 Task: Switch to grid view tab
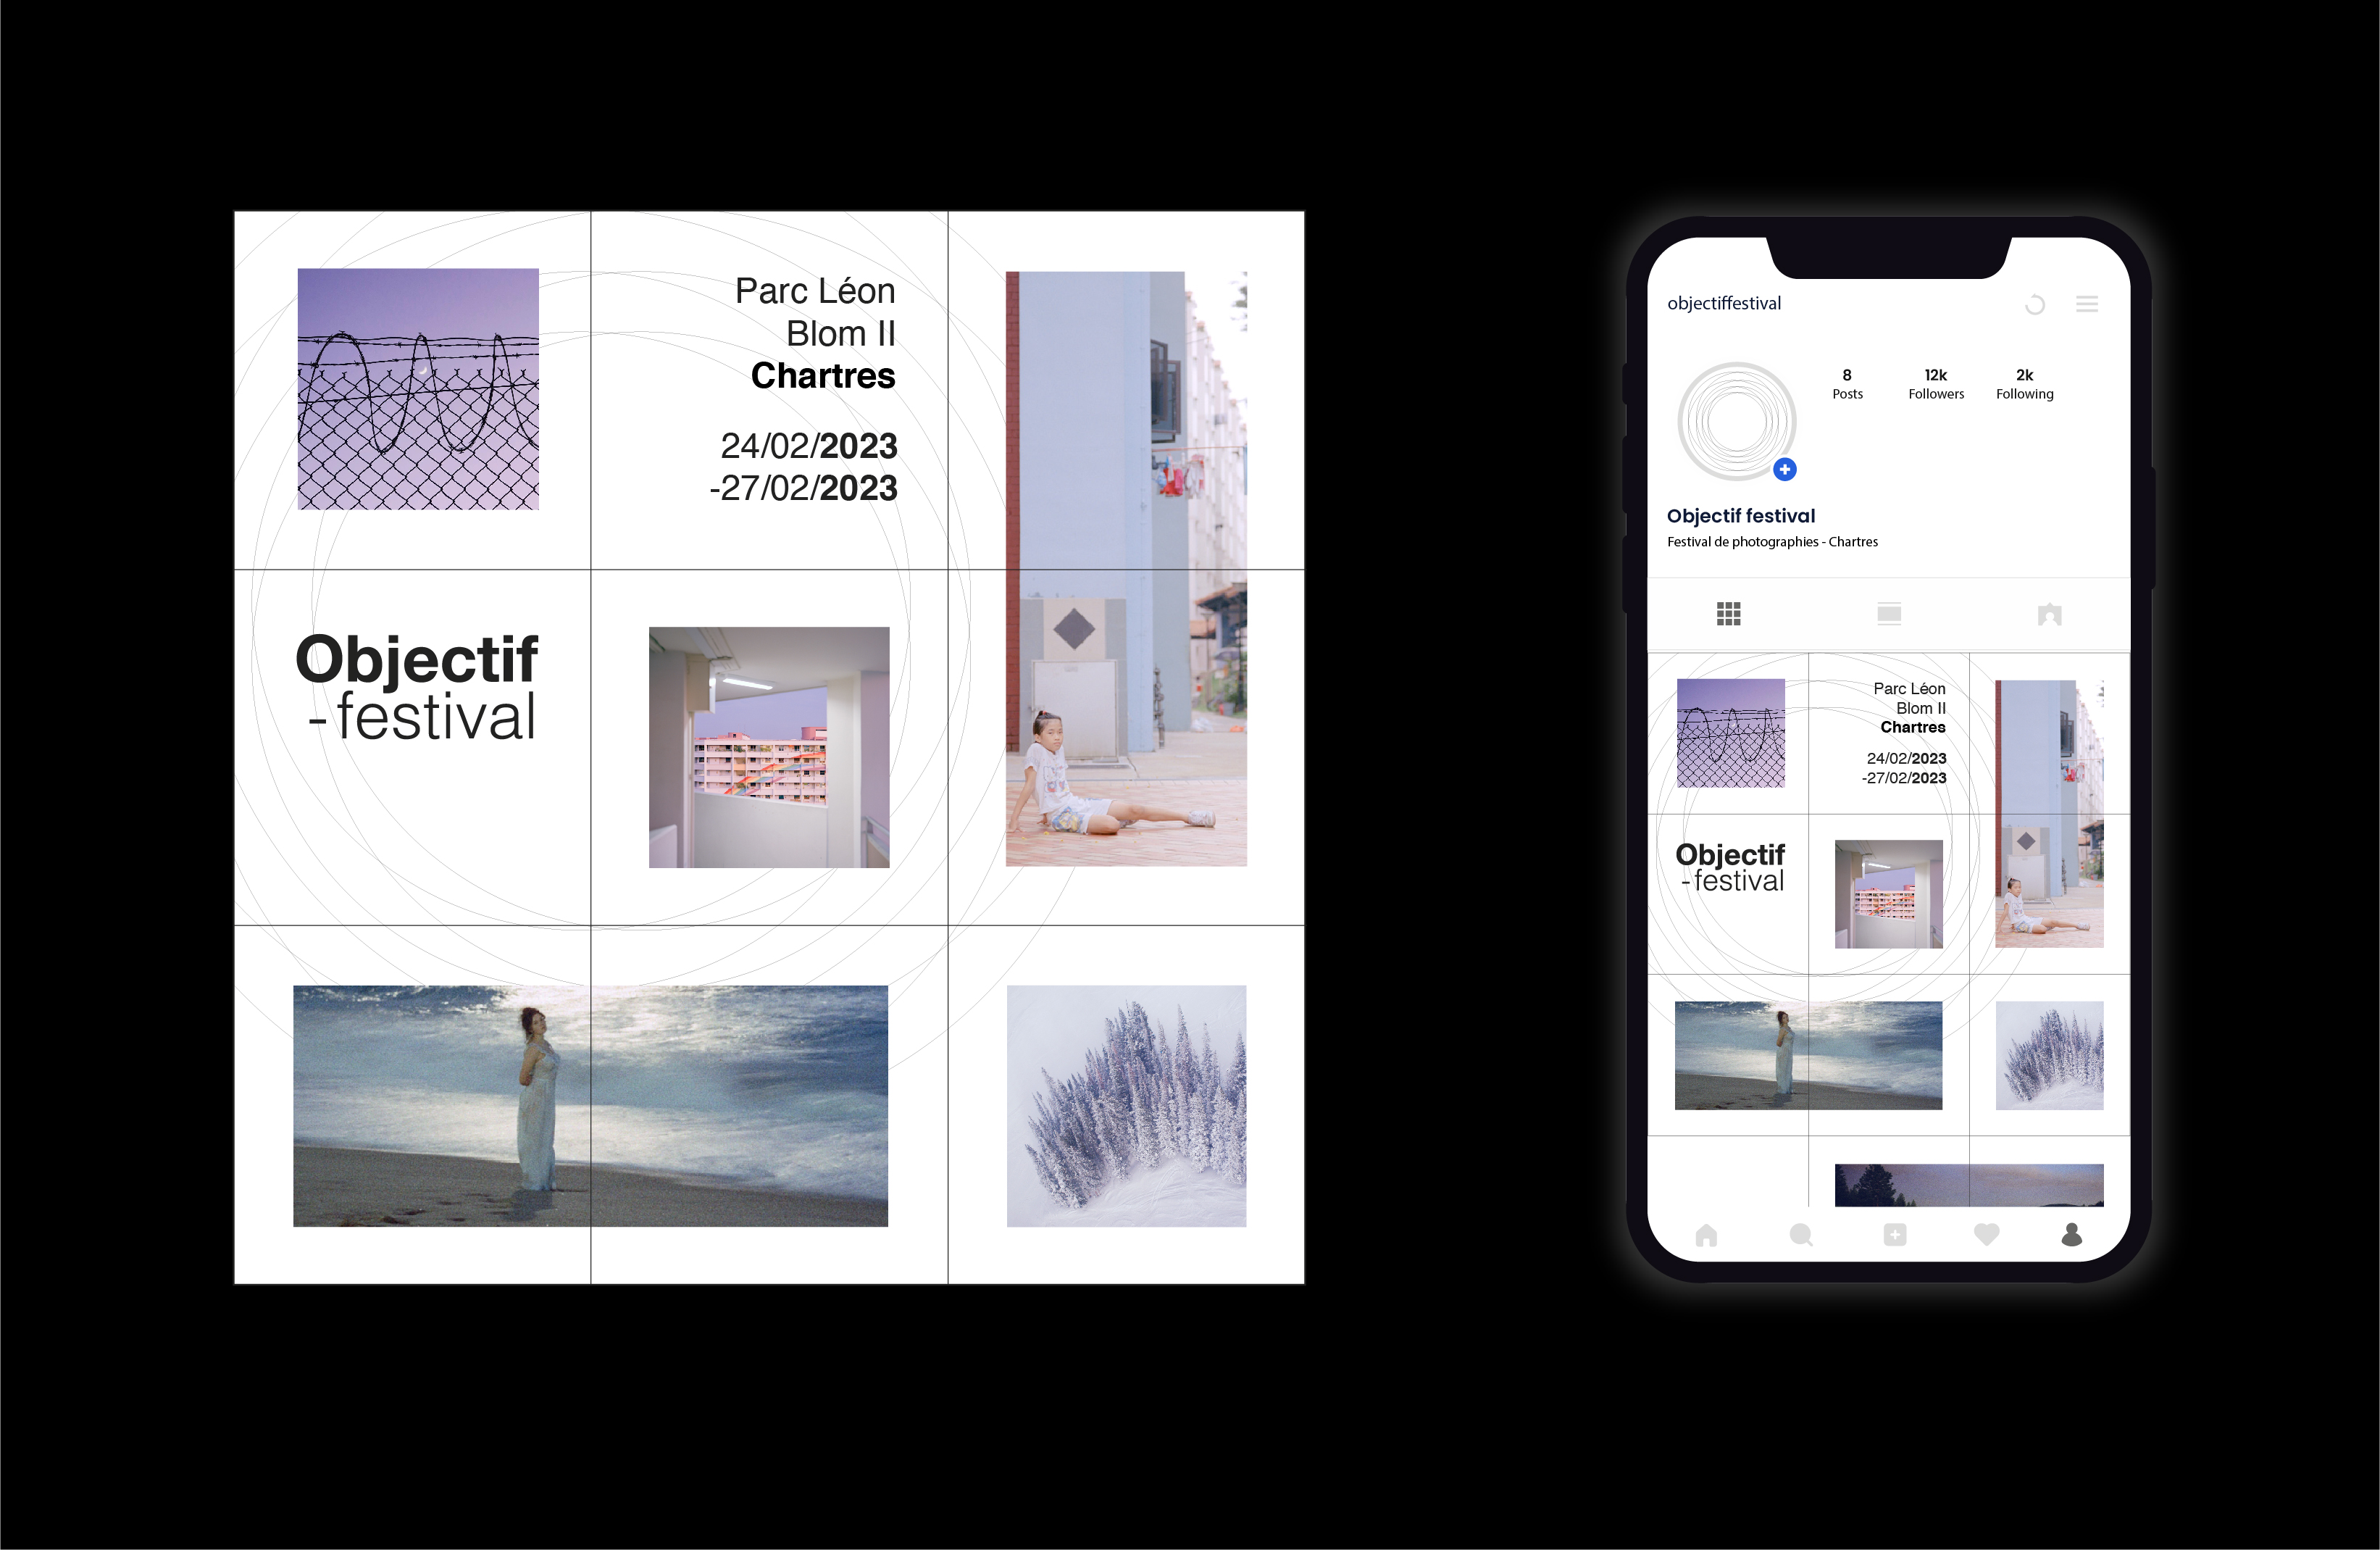coord(1729,614)
